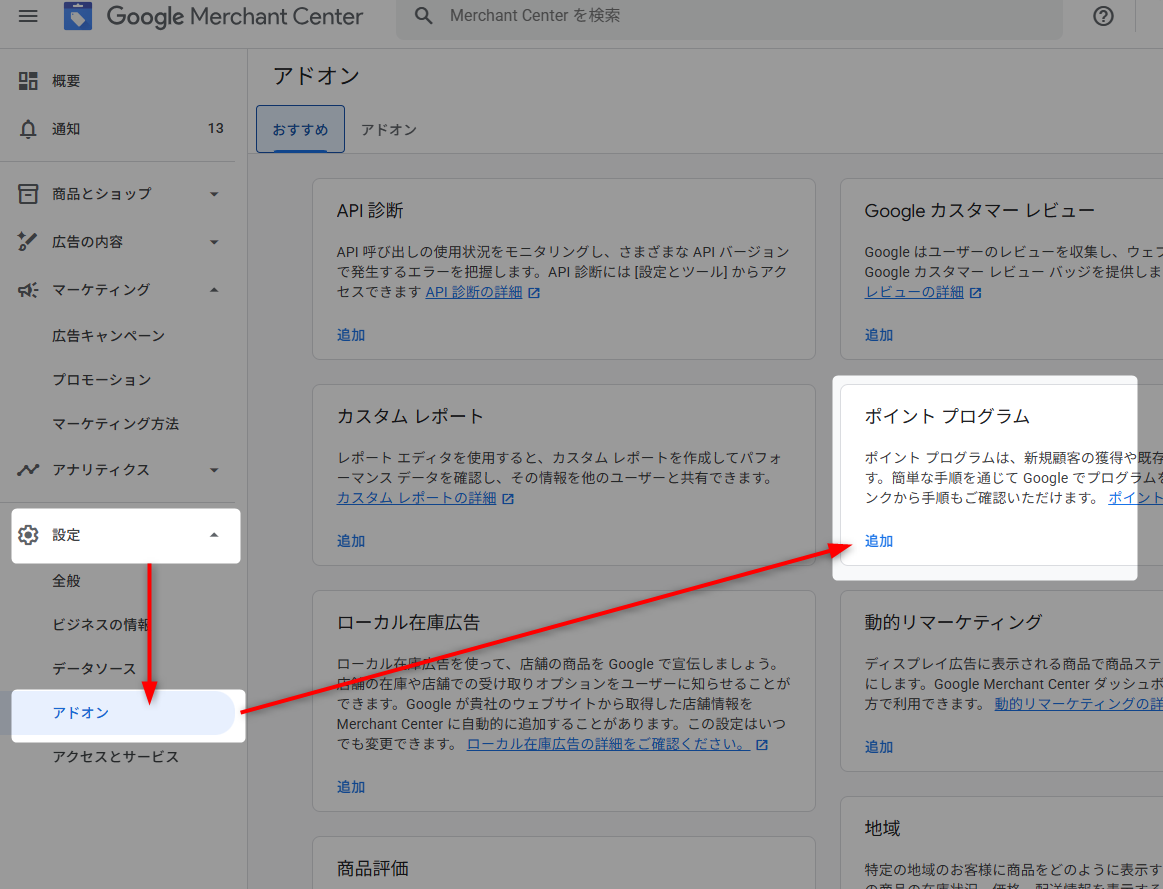This screenshot has height=889, width=1163.
Task: Open the API 診断の詳細 link
Action: tap(474, 293)
